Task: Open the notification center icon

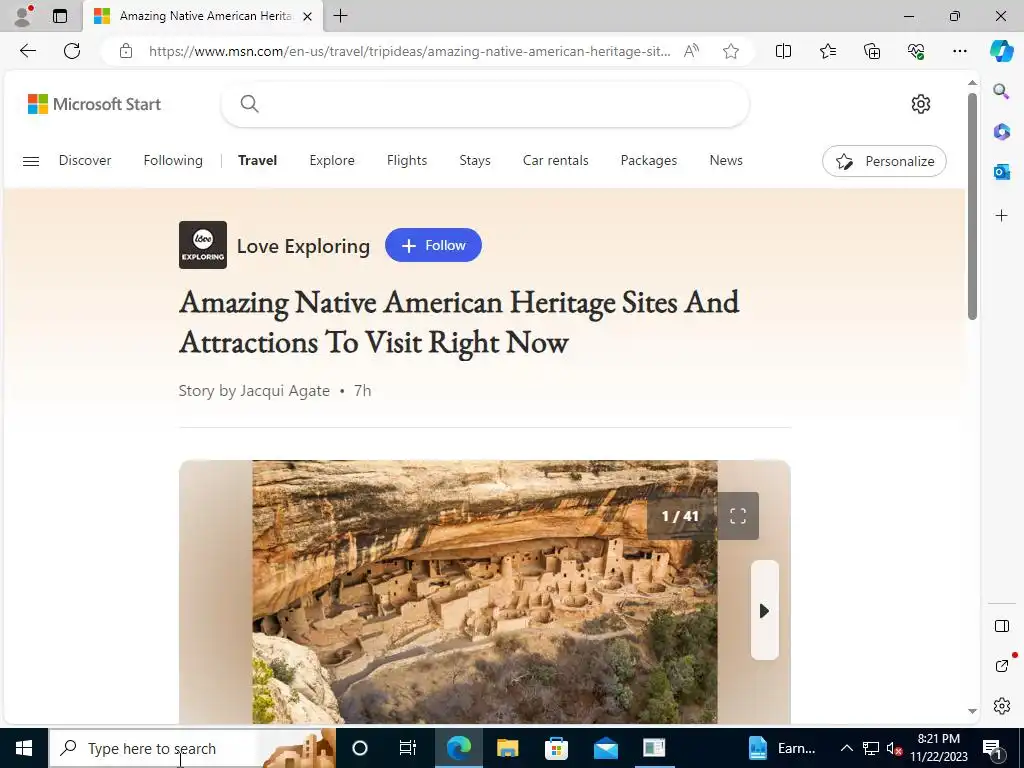Action: point(991,748)
